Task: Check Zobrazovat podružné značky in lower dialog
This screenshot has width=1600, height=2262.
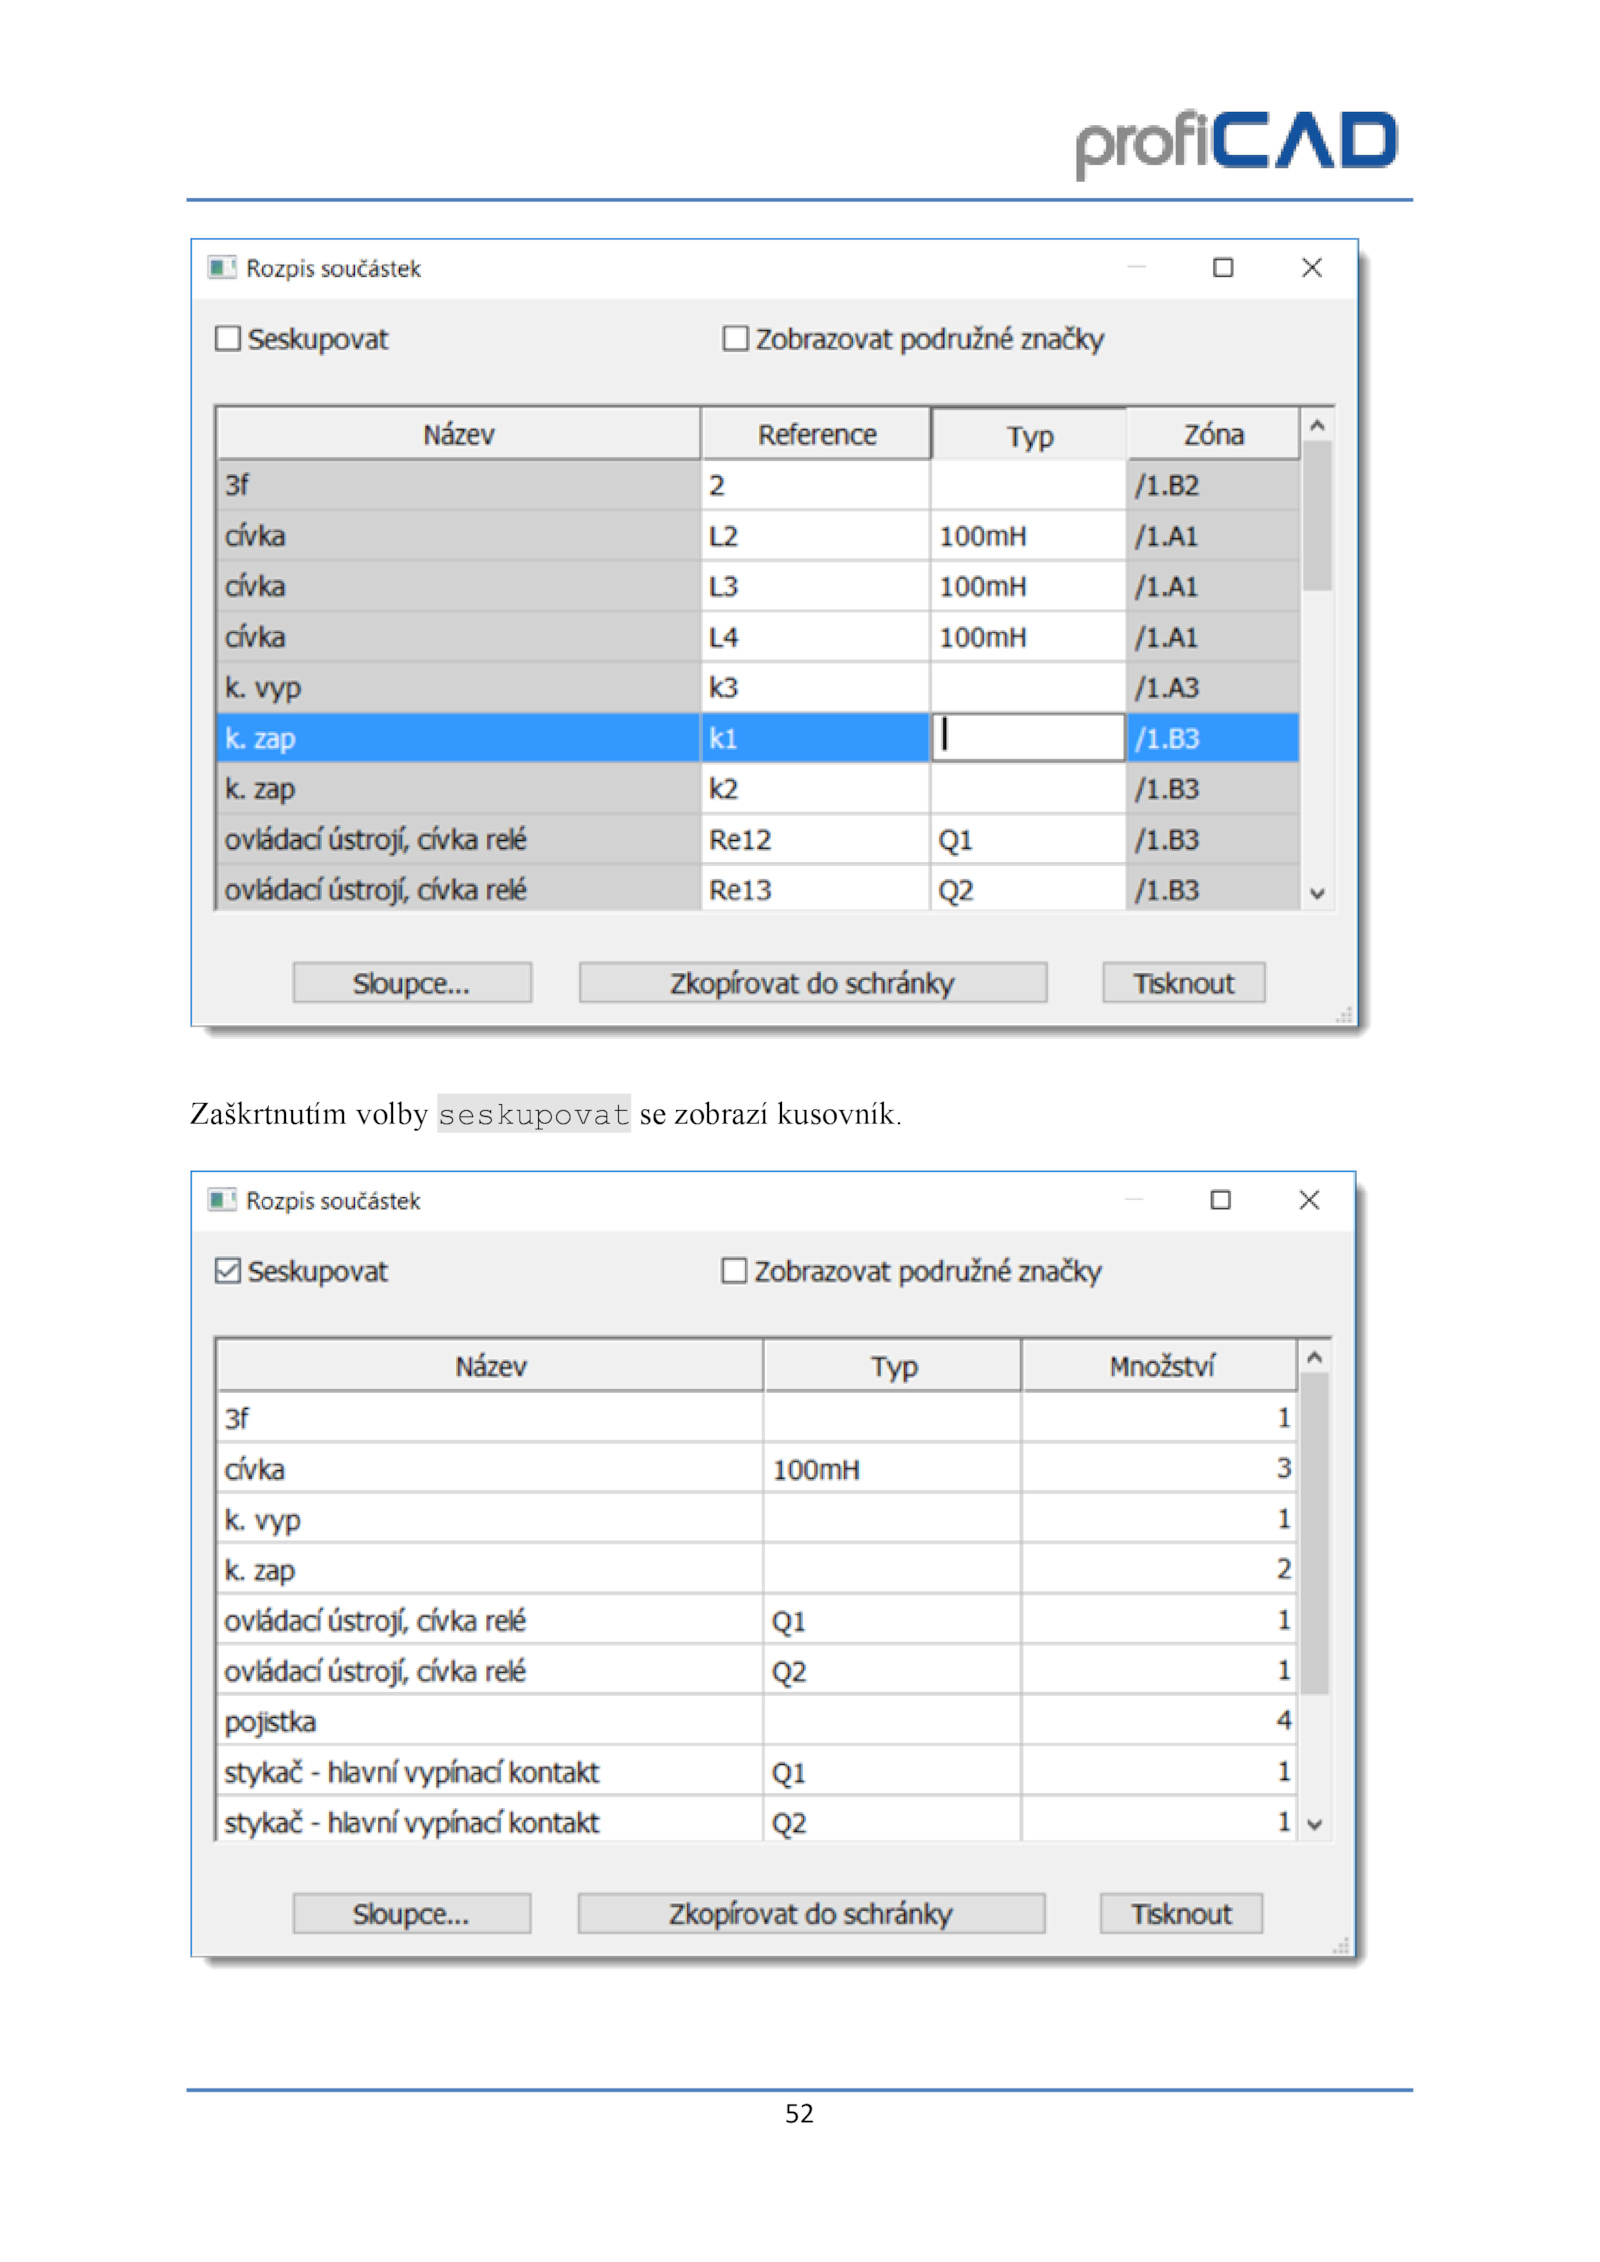Action: [x=734, y=1271]
